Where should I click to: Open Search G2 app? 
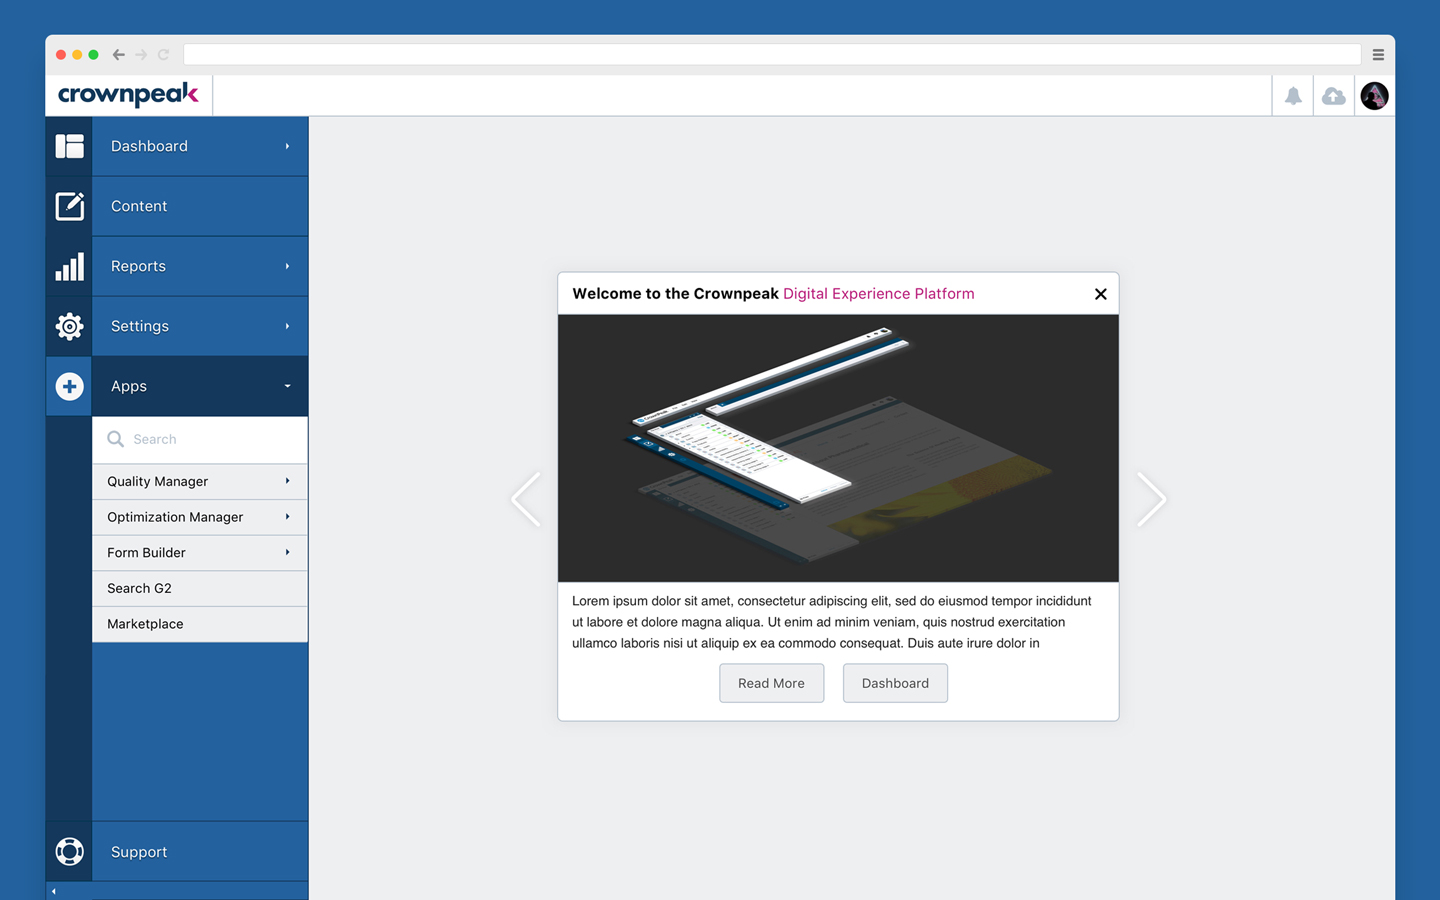pos(200,588)
